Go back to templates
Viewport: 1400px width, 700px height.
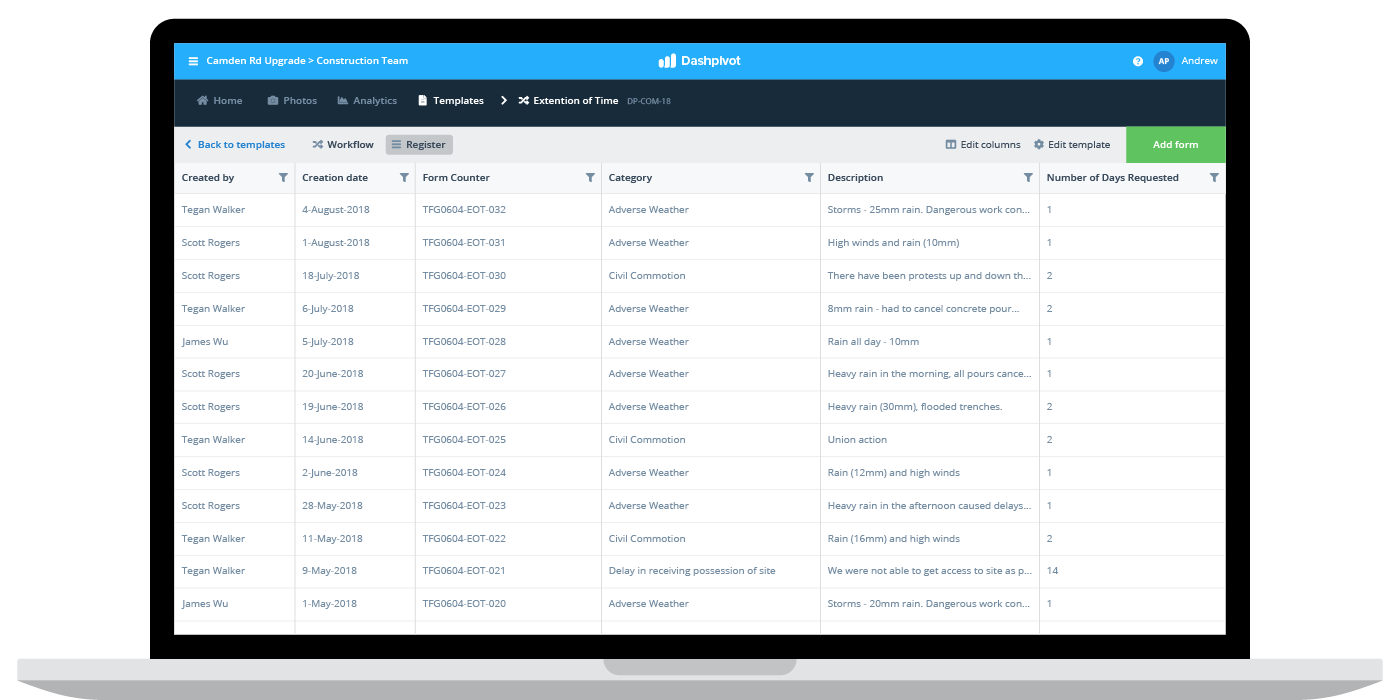coord(235,145)
